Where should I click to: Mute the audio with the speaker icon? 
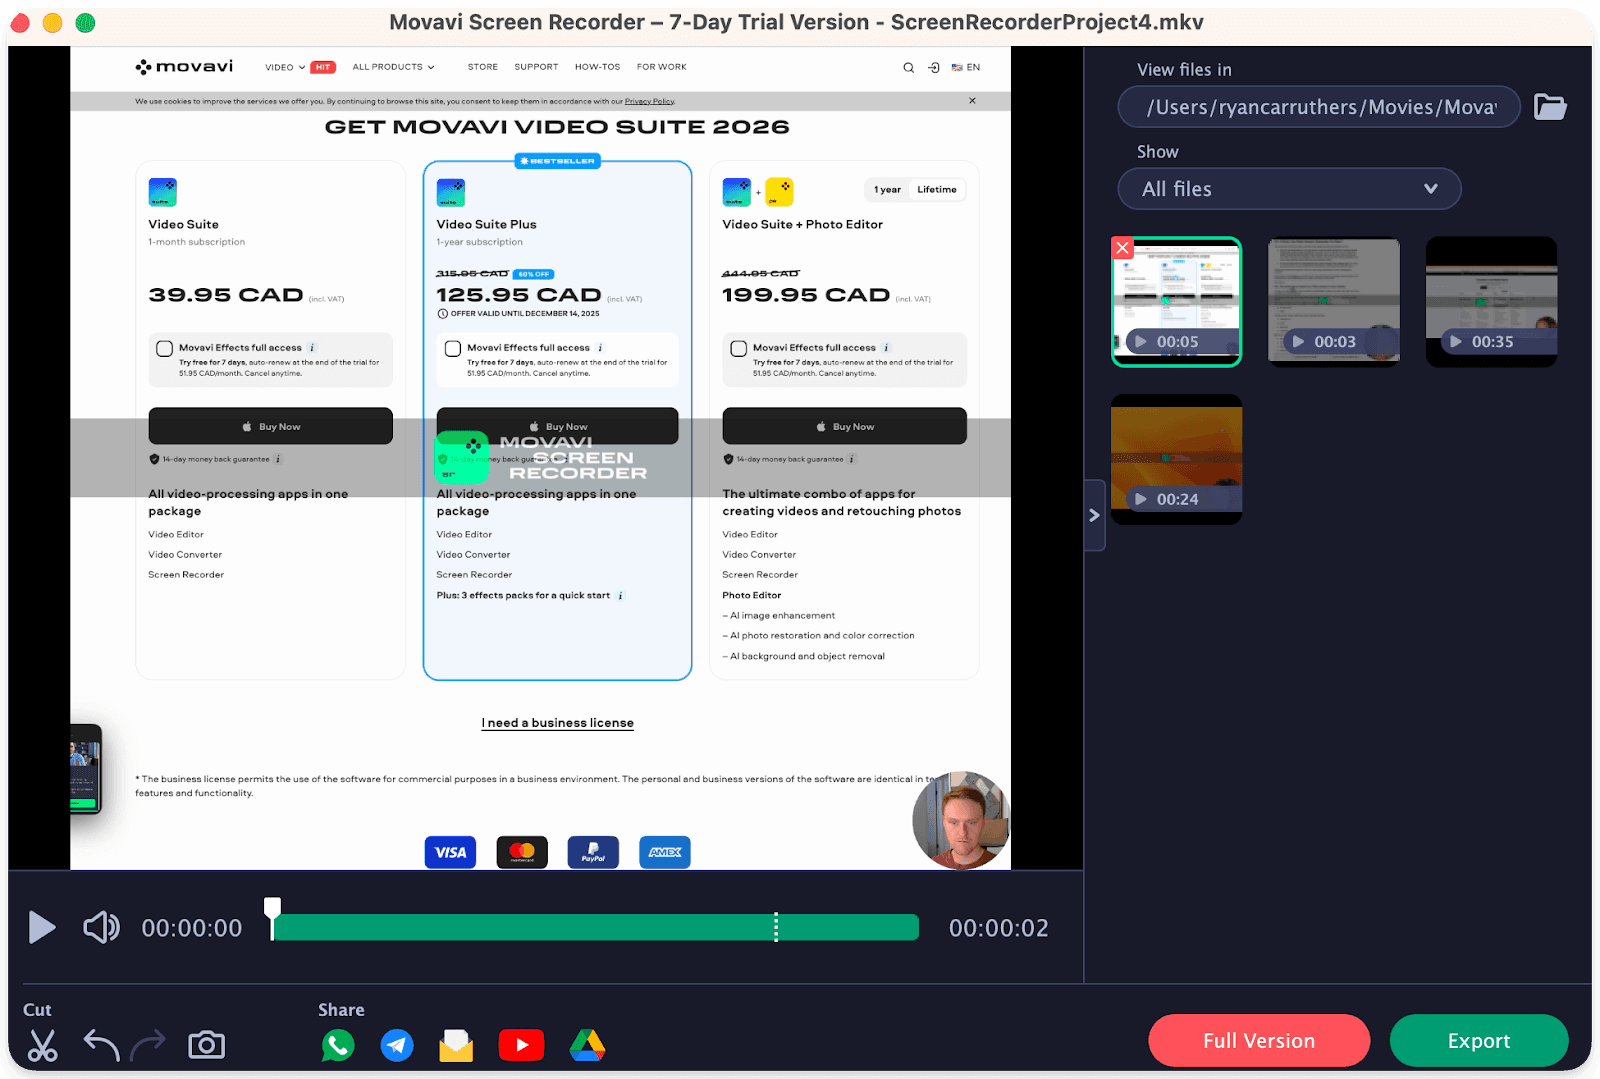pyautogui.click(x=101, y=927)
